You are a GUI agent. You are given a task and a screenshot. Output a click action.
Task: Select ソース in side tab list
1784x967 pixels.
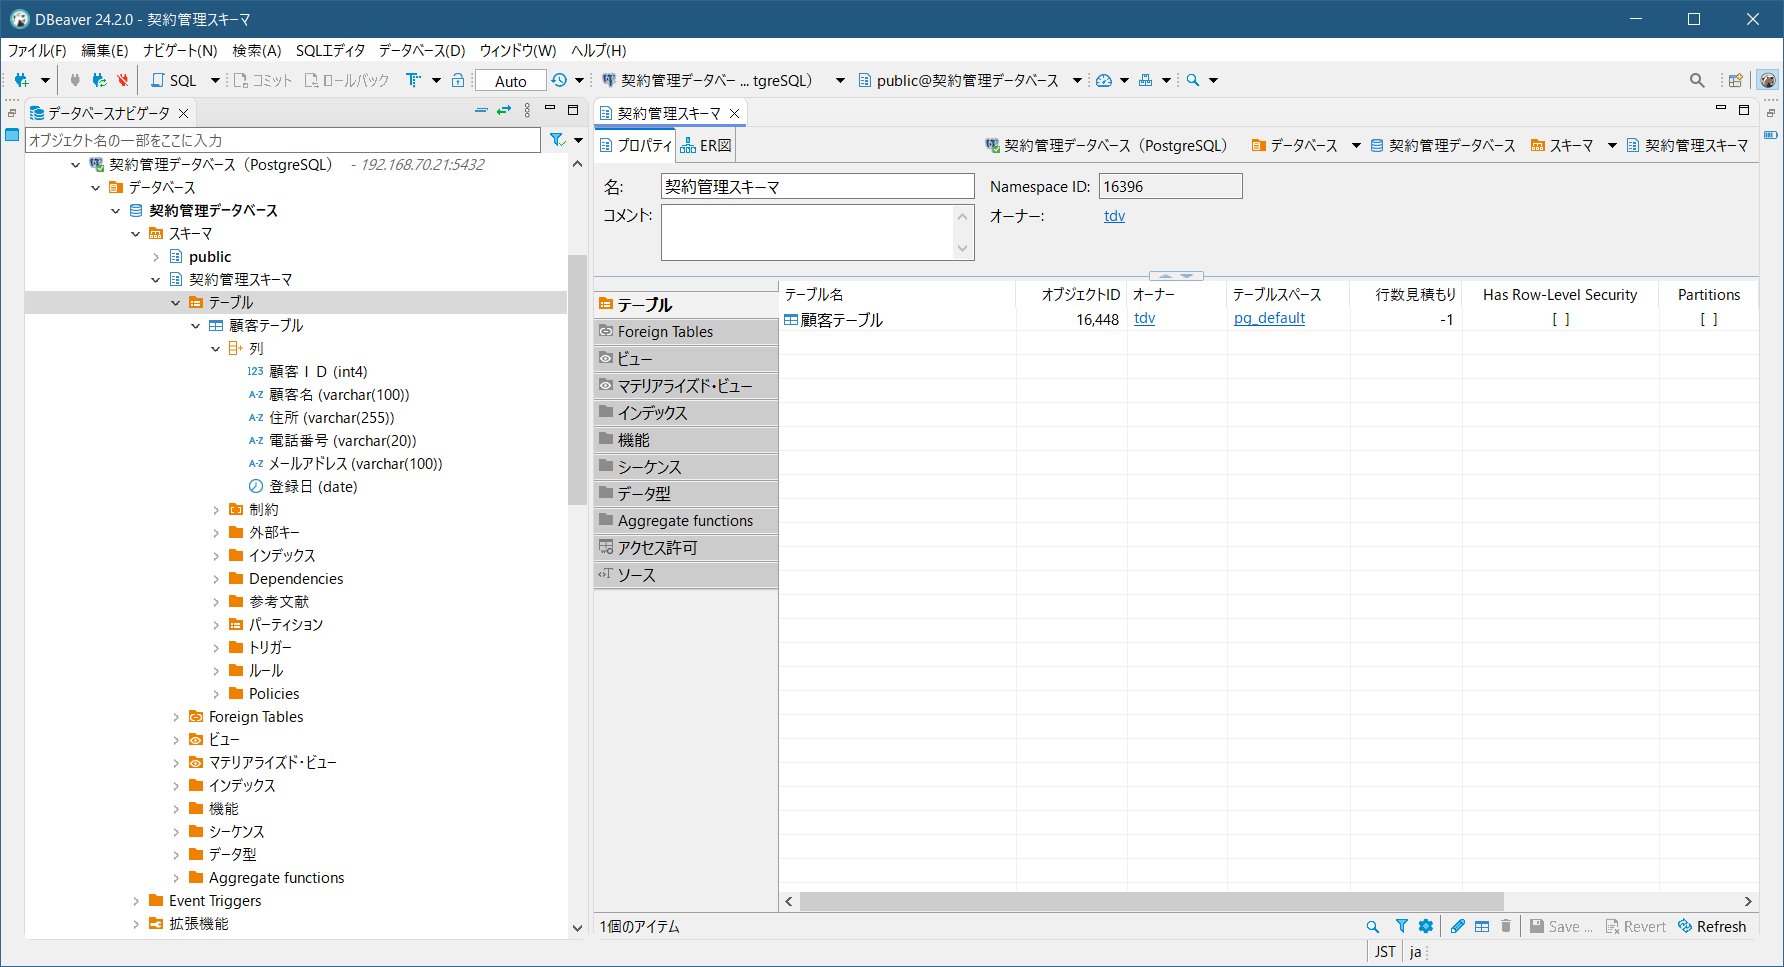point(686,575)
